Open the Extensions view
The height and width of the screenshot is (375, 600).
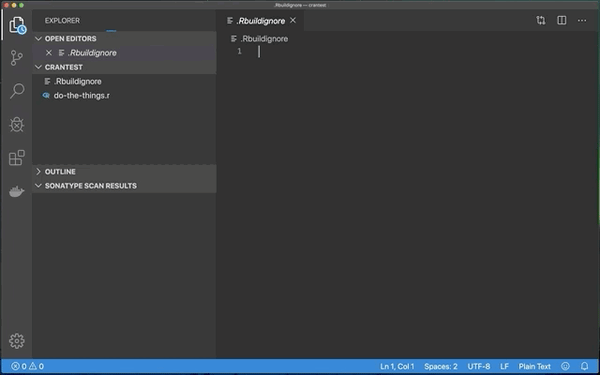16,158
